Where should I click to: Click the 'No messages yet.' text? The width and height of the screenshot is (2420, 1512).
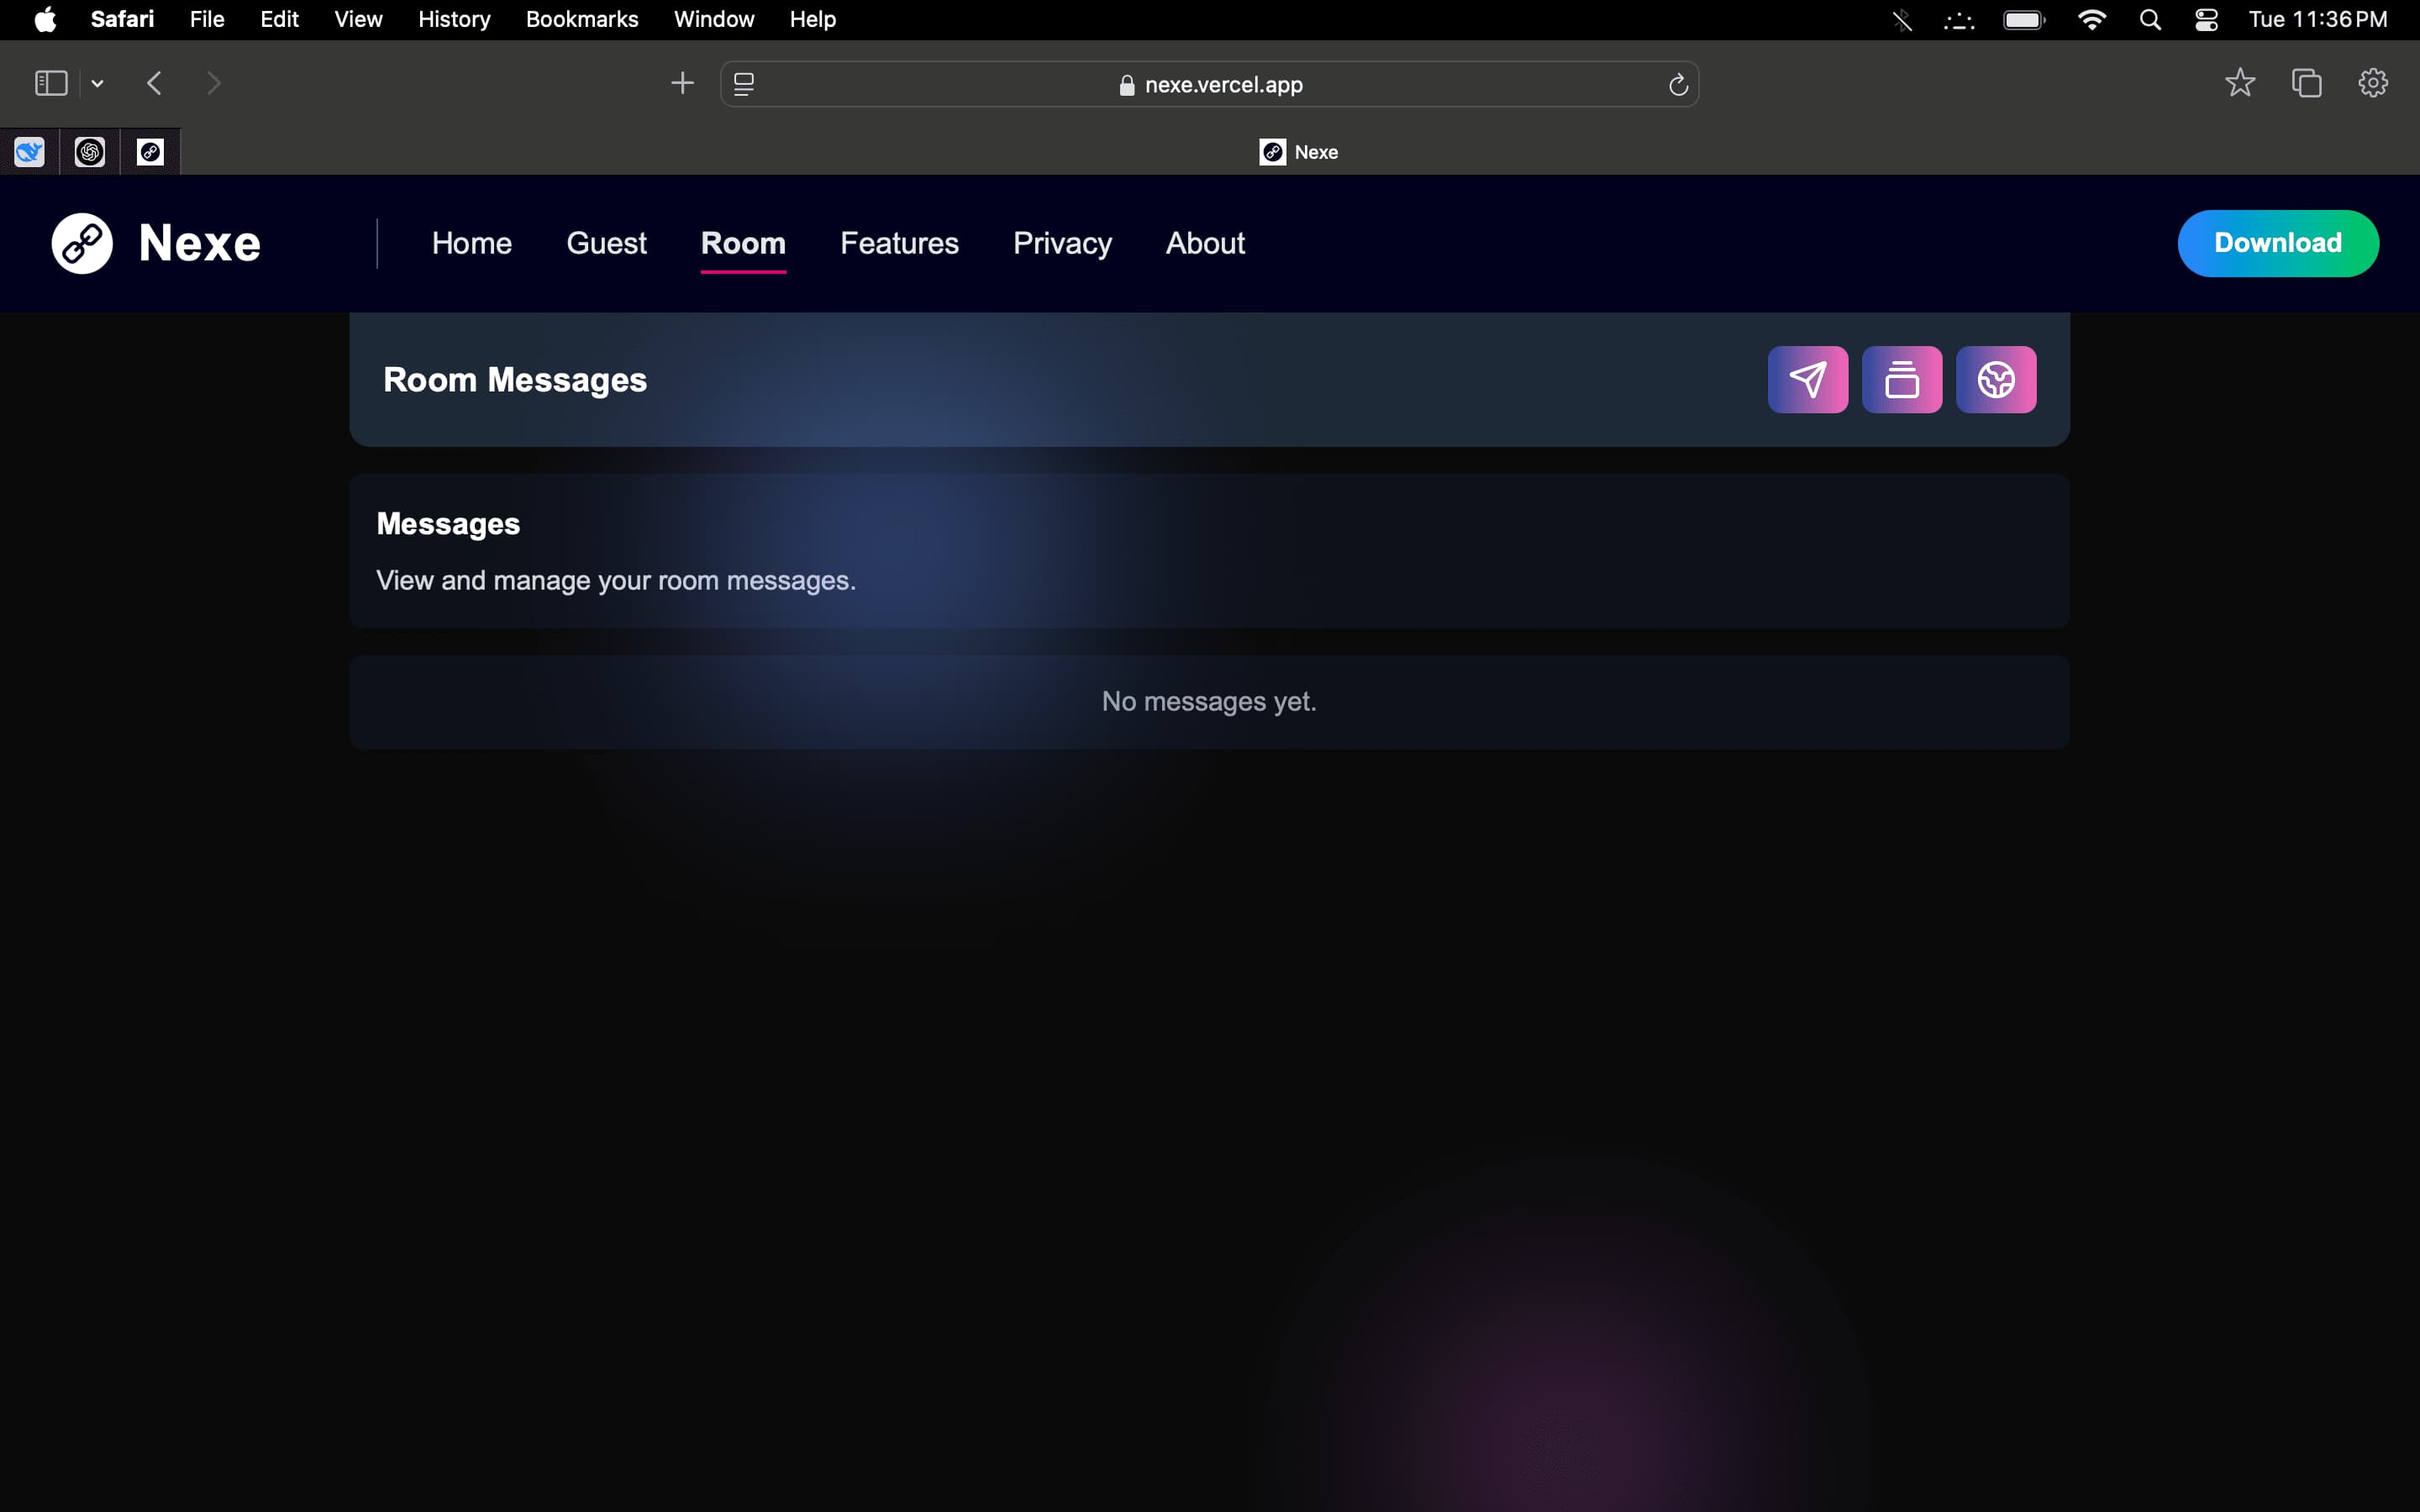pos(1209,701)
